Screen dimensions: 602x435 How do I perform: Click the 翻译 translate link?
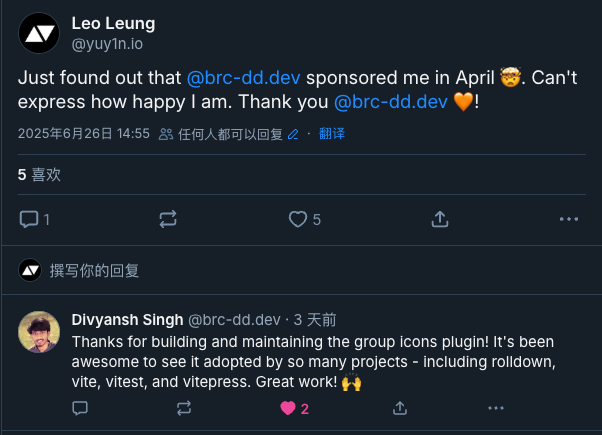point(332,134)
